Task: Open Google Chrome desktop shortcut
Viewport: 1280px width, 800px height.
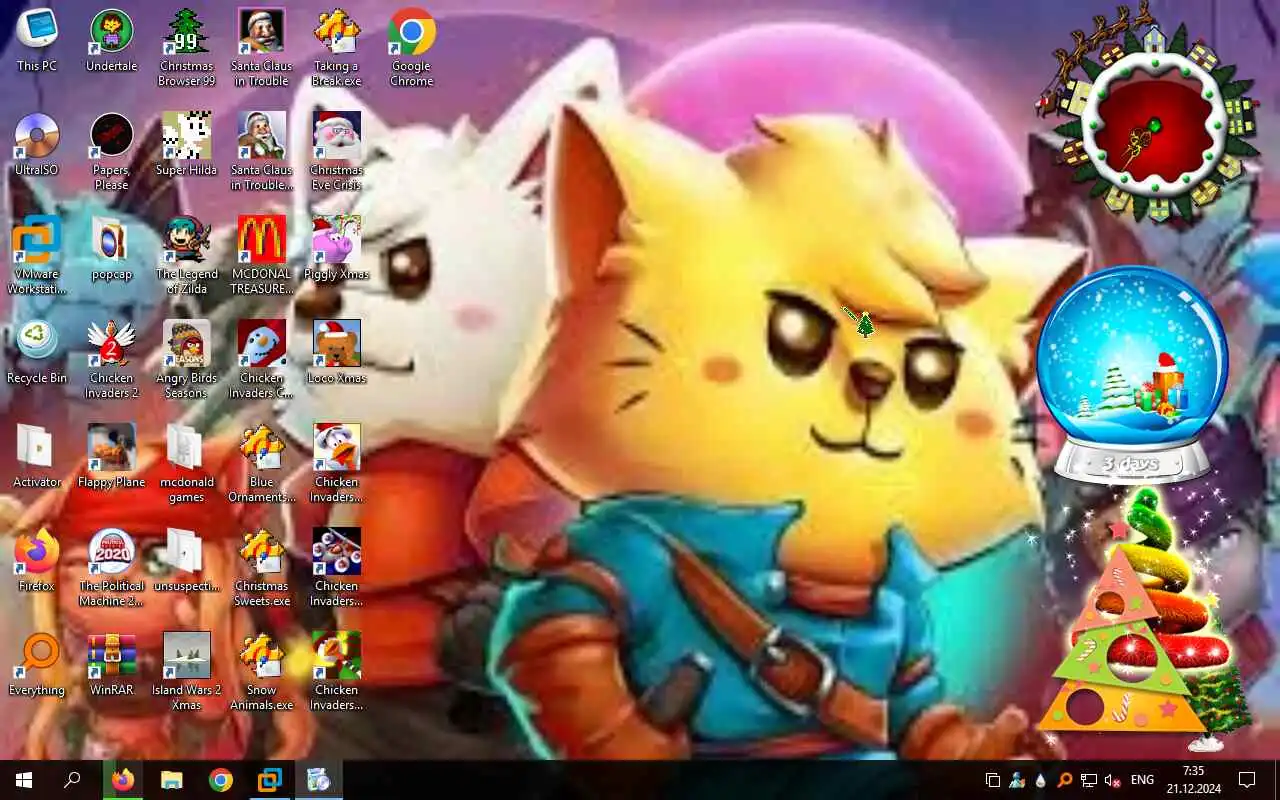Action: tap(412, 49)
